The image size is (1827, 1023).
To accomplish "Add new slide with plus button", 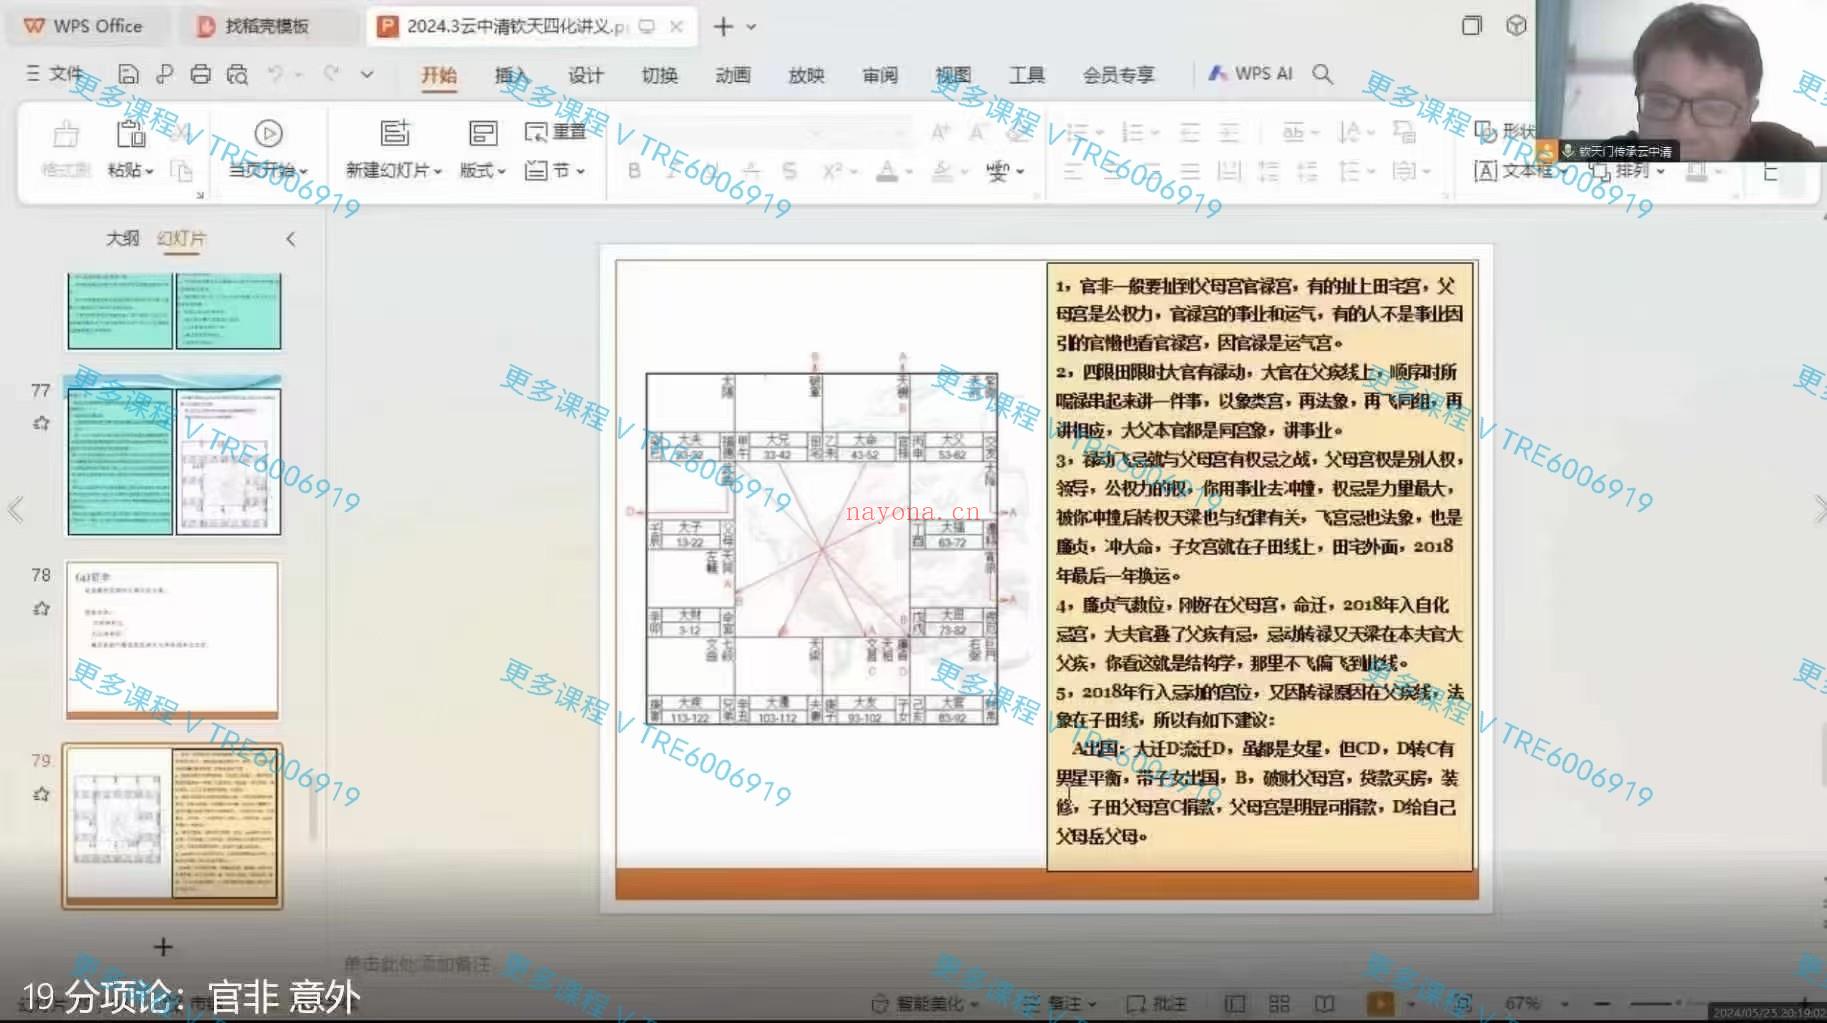I will tap(163, 946).
